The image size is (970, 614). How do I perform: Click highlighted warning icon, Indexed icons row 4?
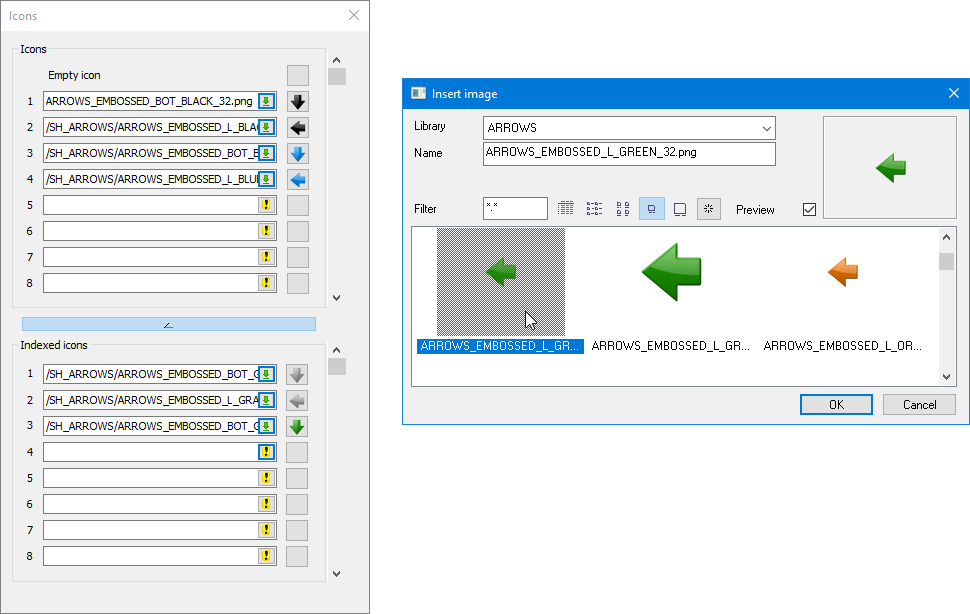click(267, 452)
